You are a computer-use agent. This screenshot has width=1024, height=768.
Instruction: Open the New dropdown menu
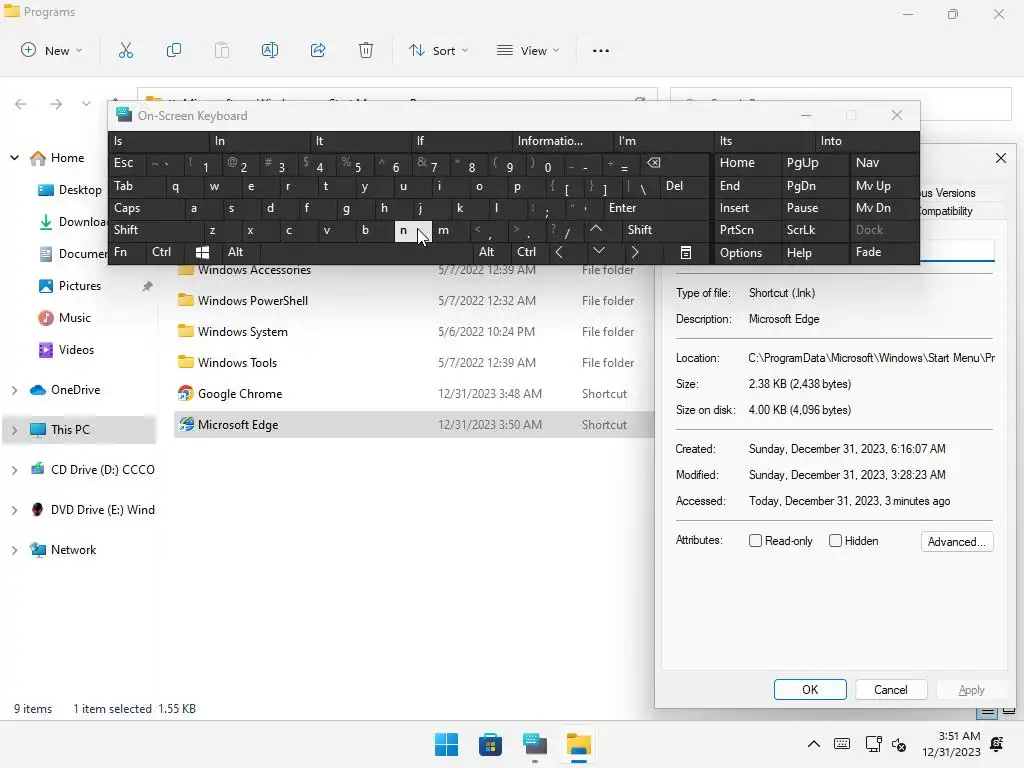pyautogui.click(x=52, y=50)
